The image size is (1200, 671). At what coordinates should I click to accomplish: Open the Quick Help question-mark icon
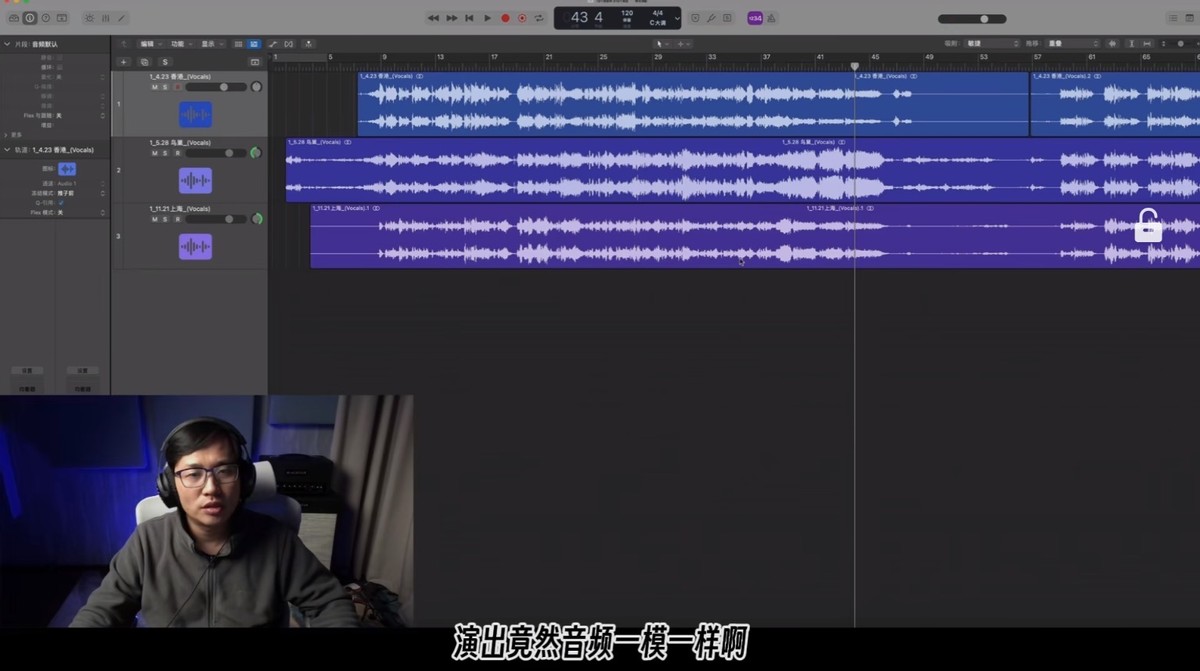coord(46,18)
